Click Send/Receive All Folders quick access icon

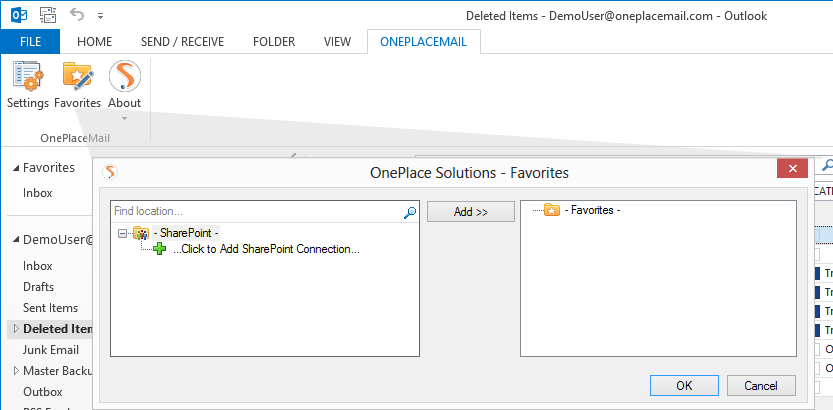47,14
